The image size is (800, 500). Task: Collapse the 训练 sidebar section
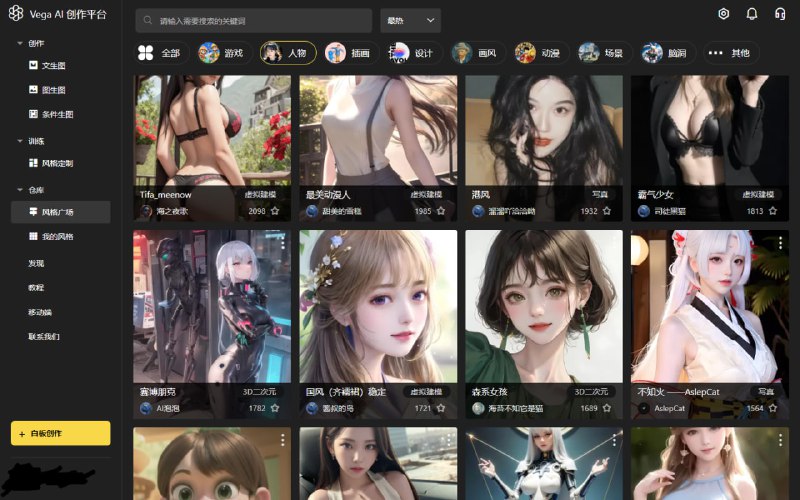20,141
